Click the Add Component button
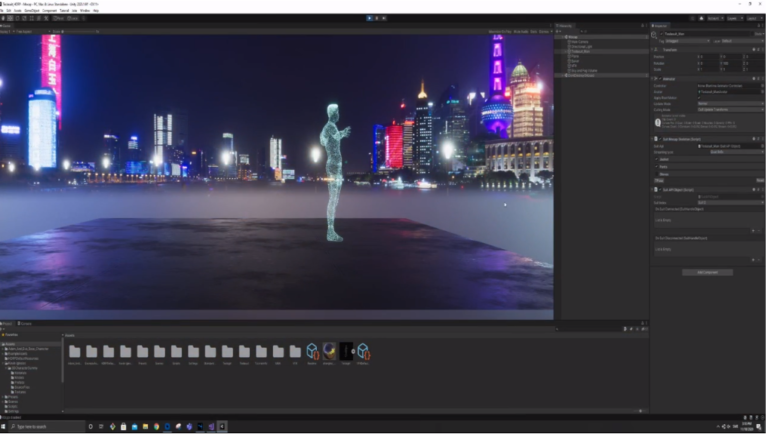This screenshot has height=434, width=768. (707, 272)
